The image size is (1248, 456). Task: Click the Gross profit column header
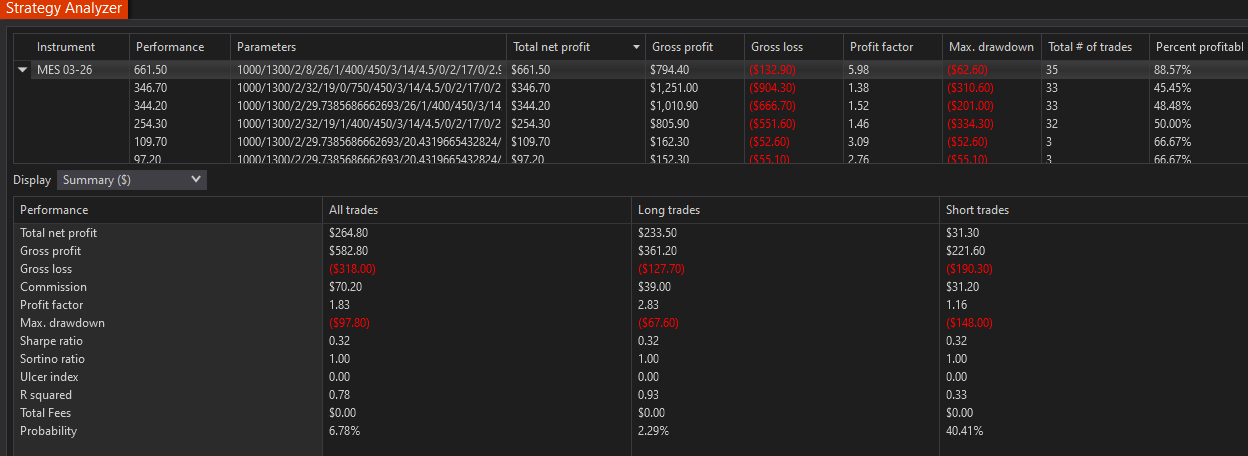coord(682,47)
